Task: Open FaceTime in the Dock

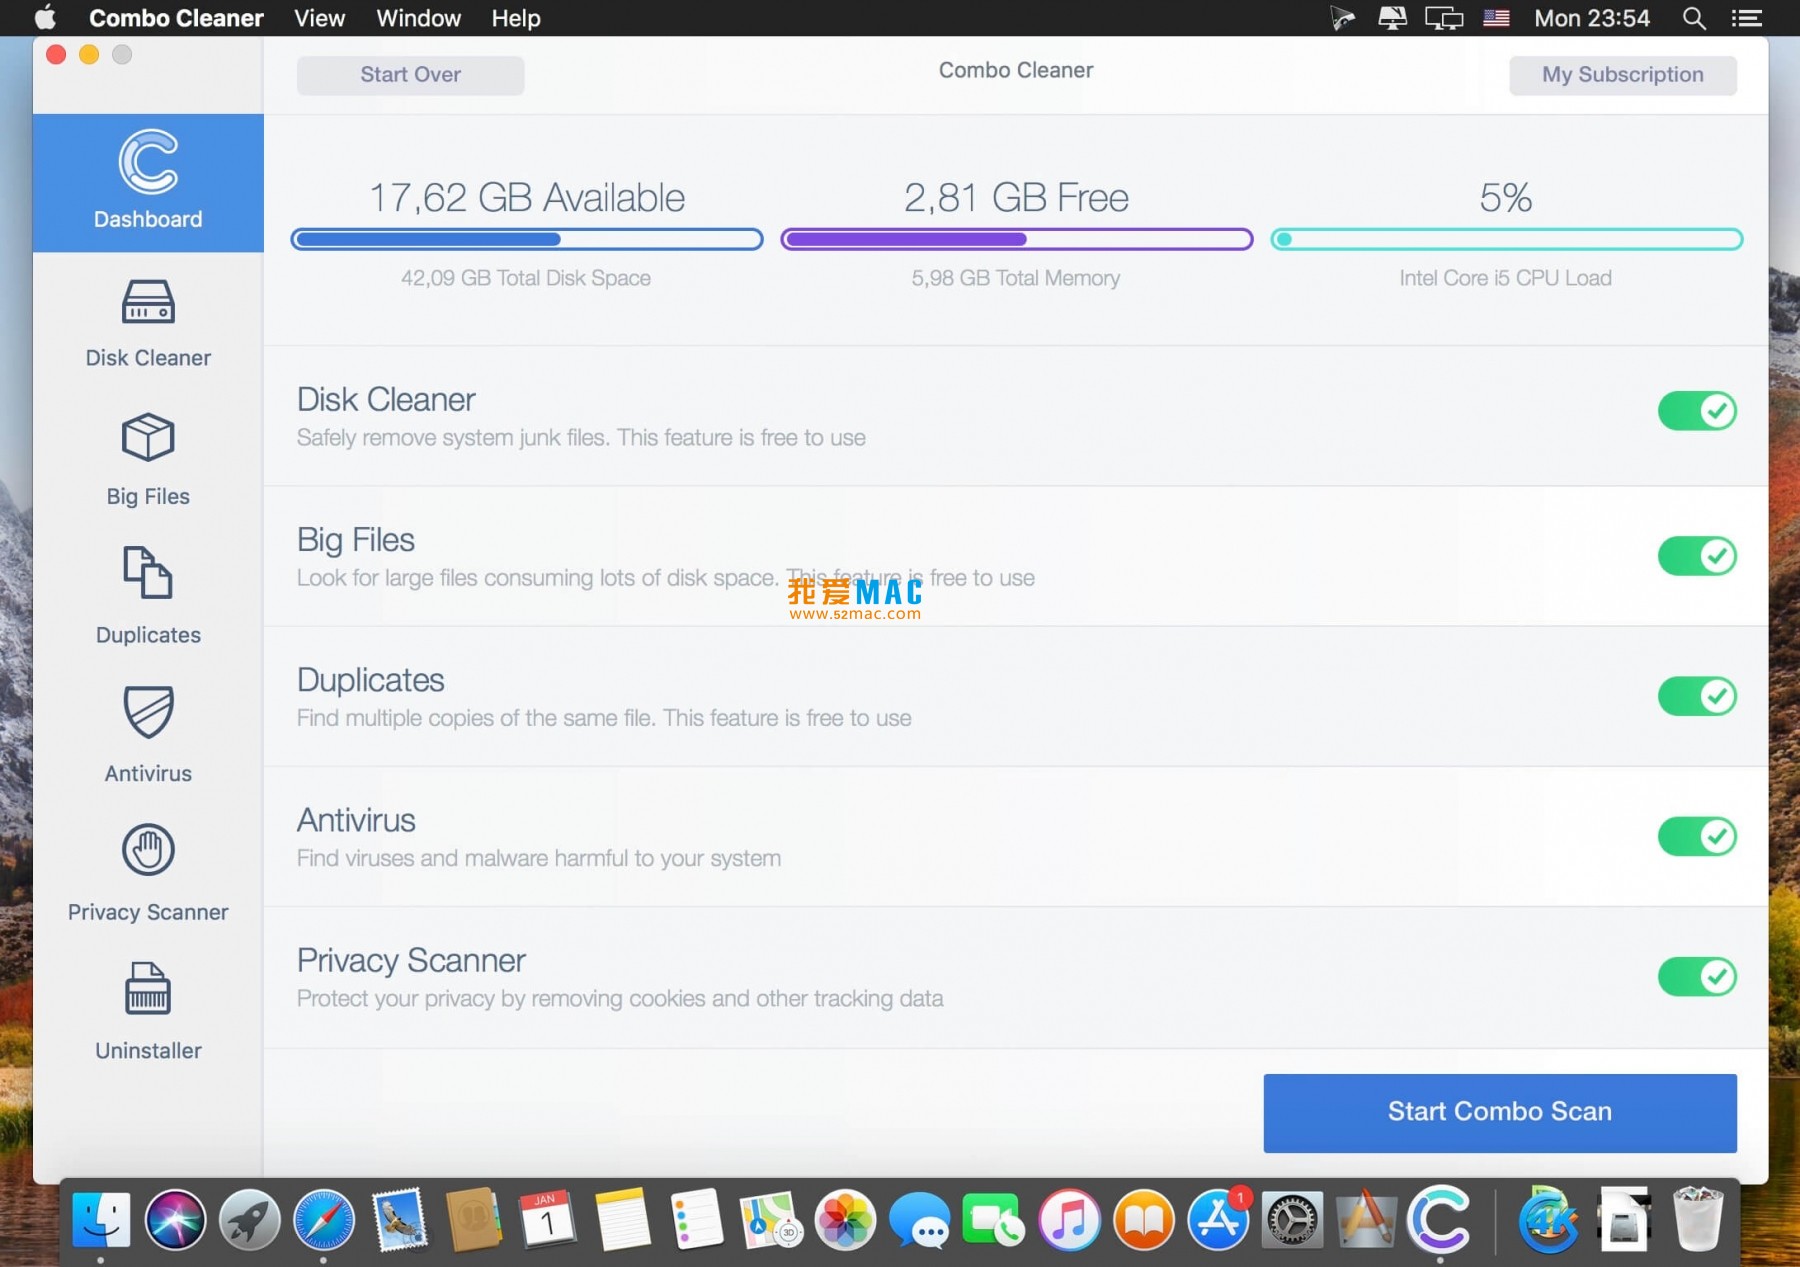Action: (x=993, y=1220)
